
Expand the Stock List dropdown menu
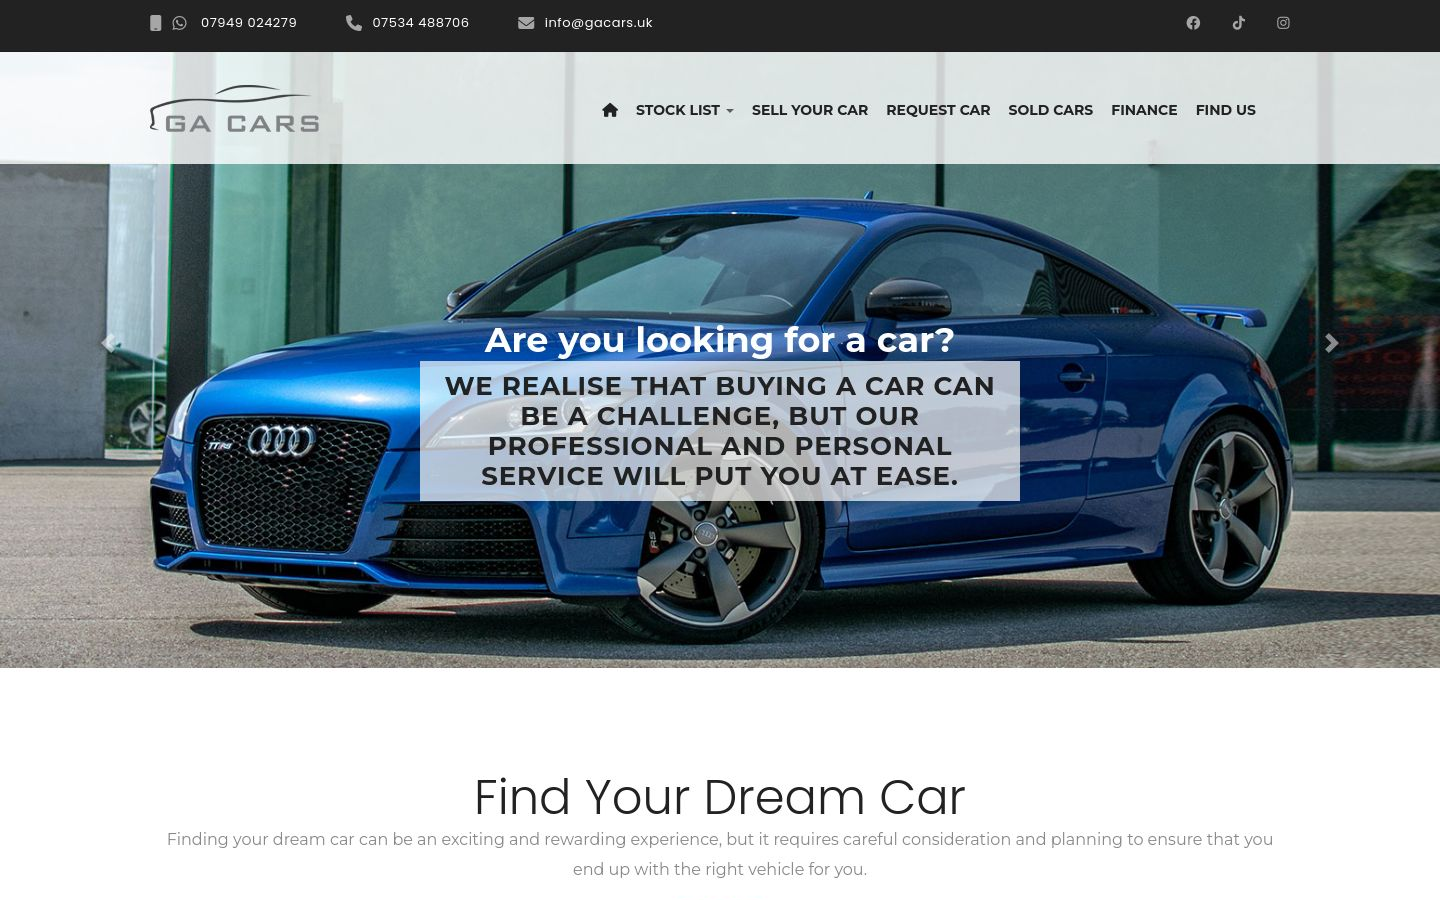[685, 110]
